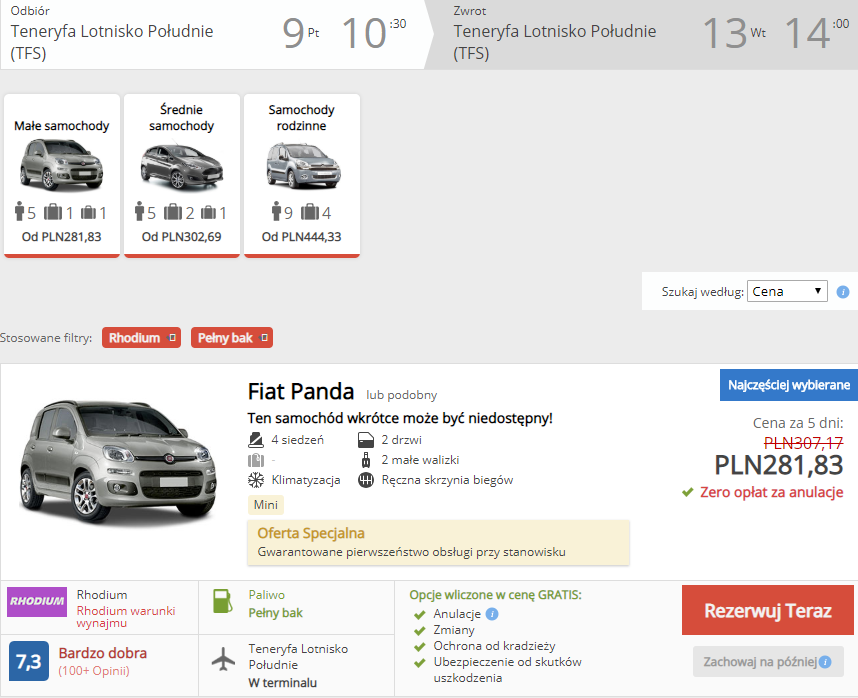Click the Pełny bak fuel policy text
Screen dimensions: 858x698
coord(275,613)
